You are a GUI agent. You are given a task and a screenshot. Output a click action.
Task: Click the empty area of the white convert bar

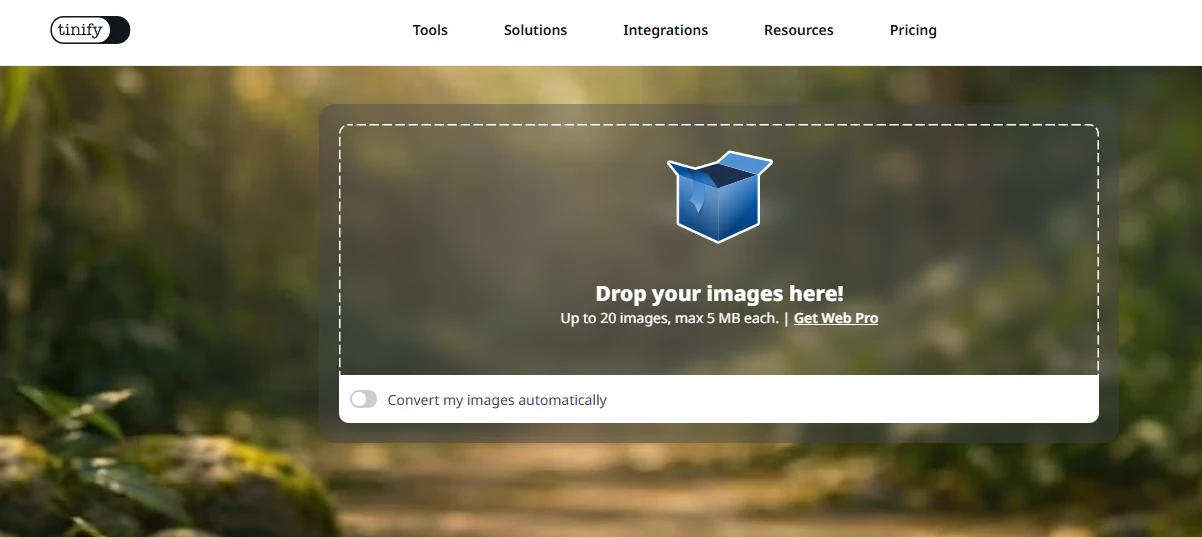850,399
